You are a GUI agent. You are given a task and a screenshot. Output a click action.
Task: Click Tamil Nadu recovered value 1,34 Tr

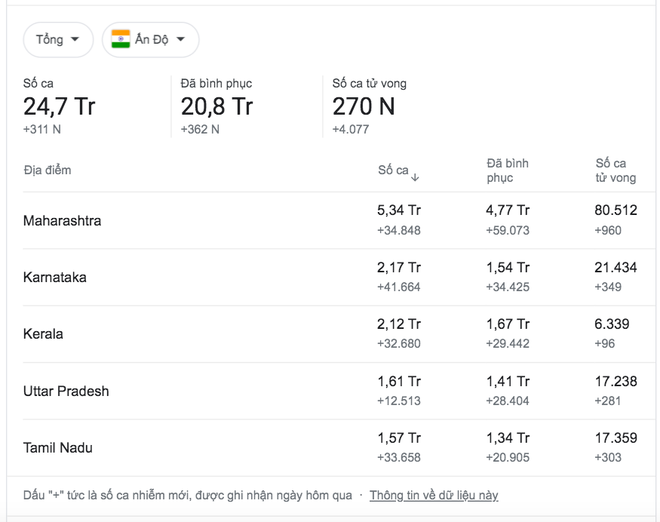point(508,438)
